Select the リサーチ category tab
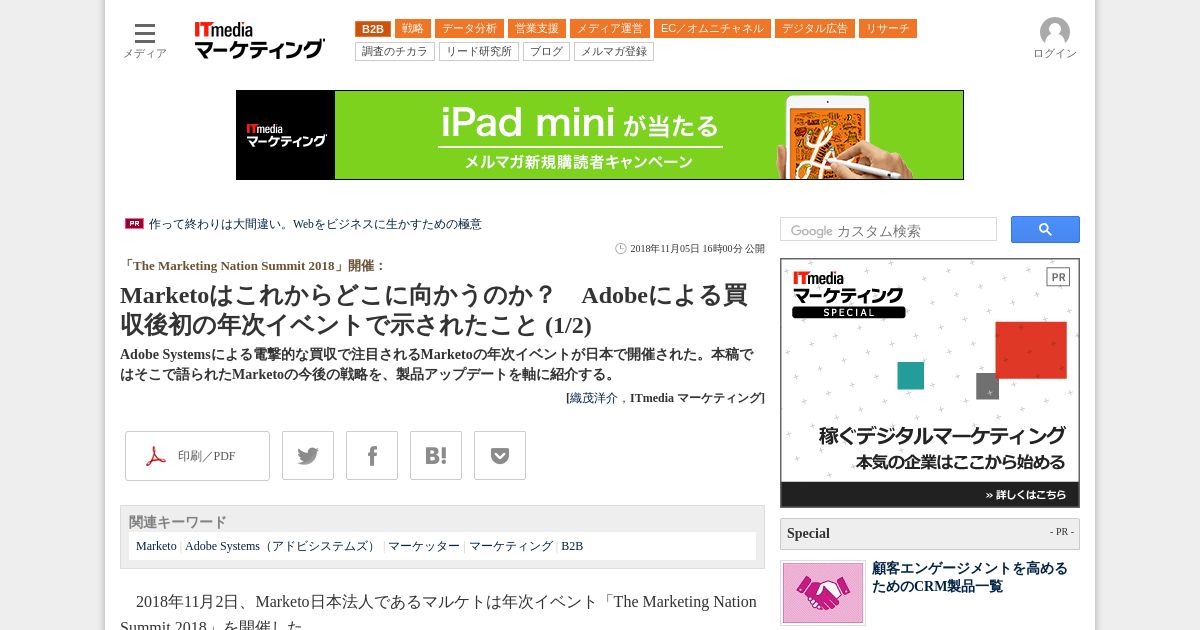Image resolution: width=1200 pixels, height=630 pixels. point(888,29)
